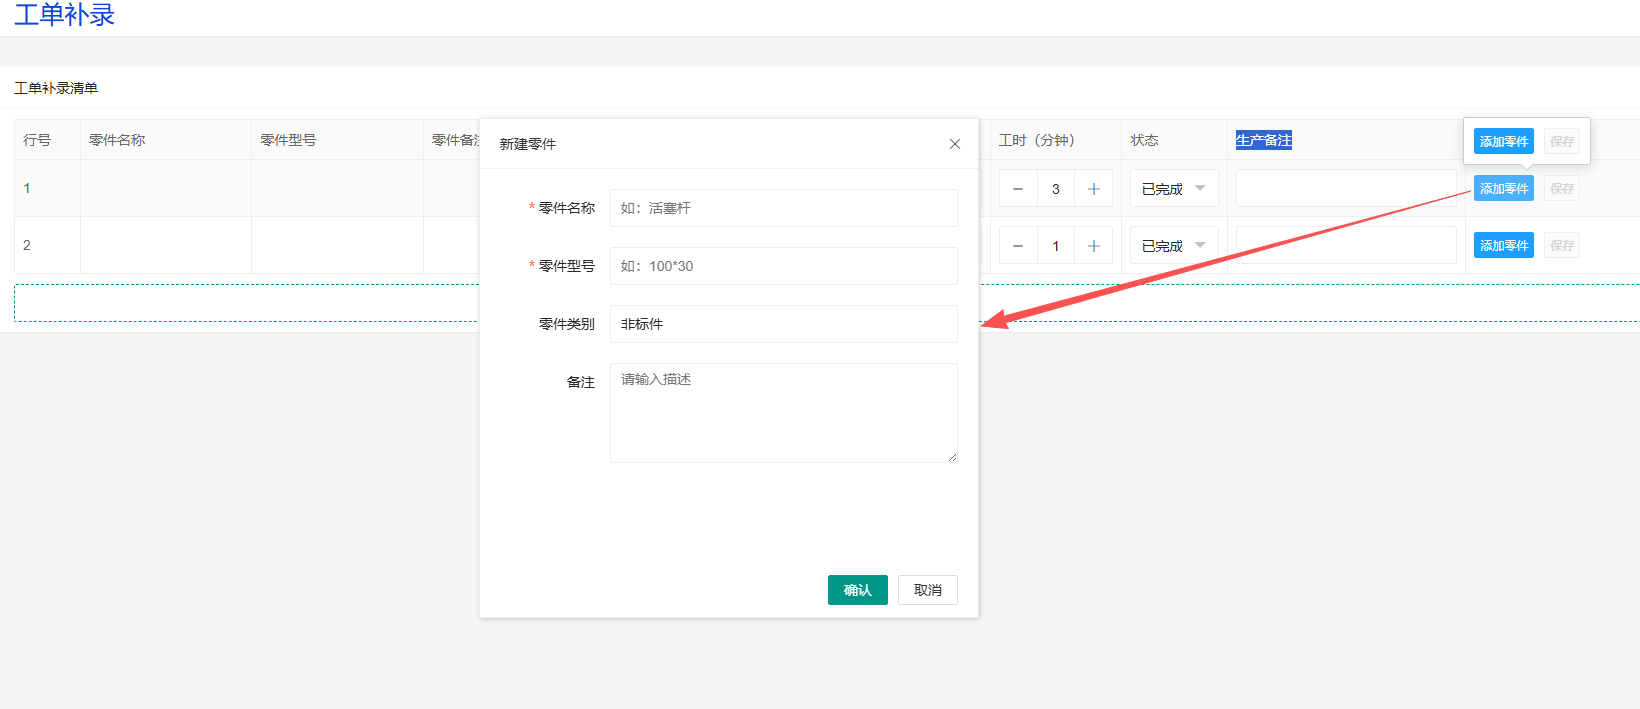The height and width of the screenshot is (709, 1640).
Task: Click the 工时 value 3 in row 1
Action: point(1056,189)
